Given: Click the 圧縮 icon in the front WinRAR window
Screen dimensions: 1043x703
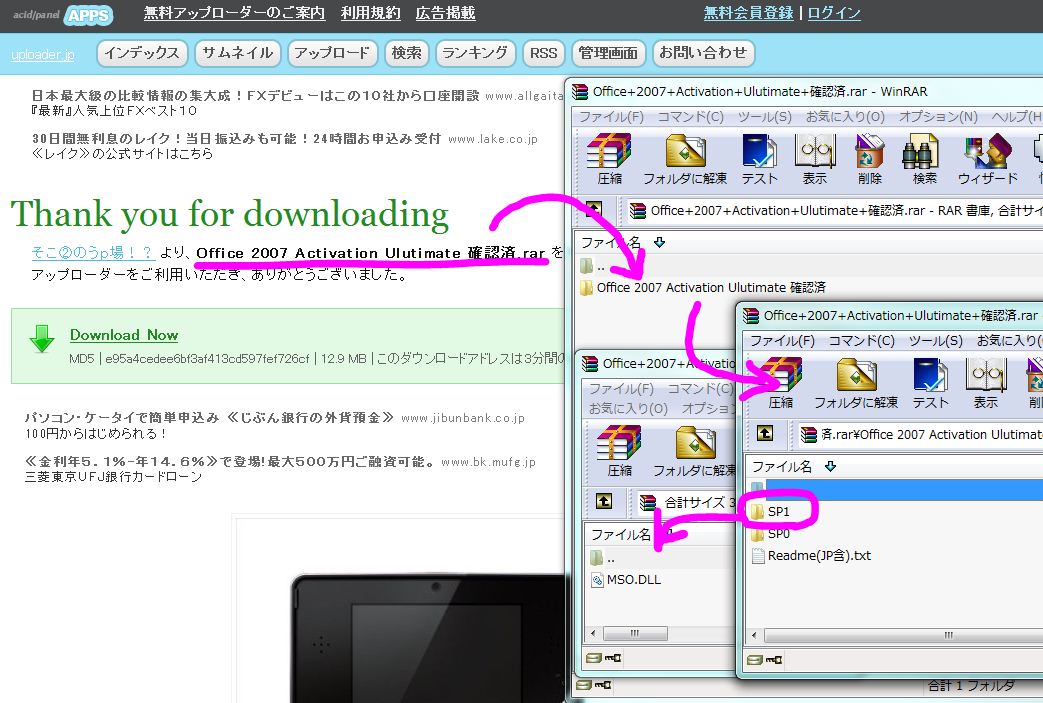Looking at the screenshot, I should 780,382.
